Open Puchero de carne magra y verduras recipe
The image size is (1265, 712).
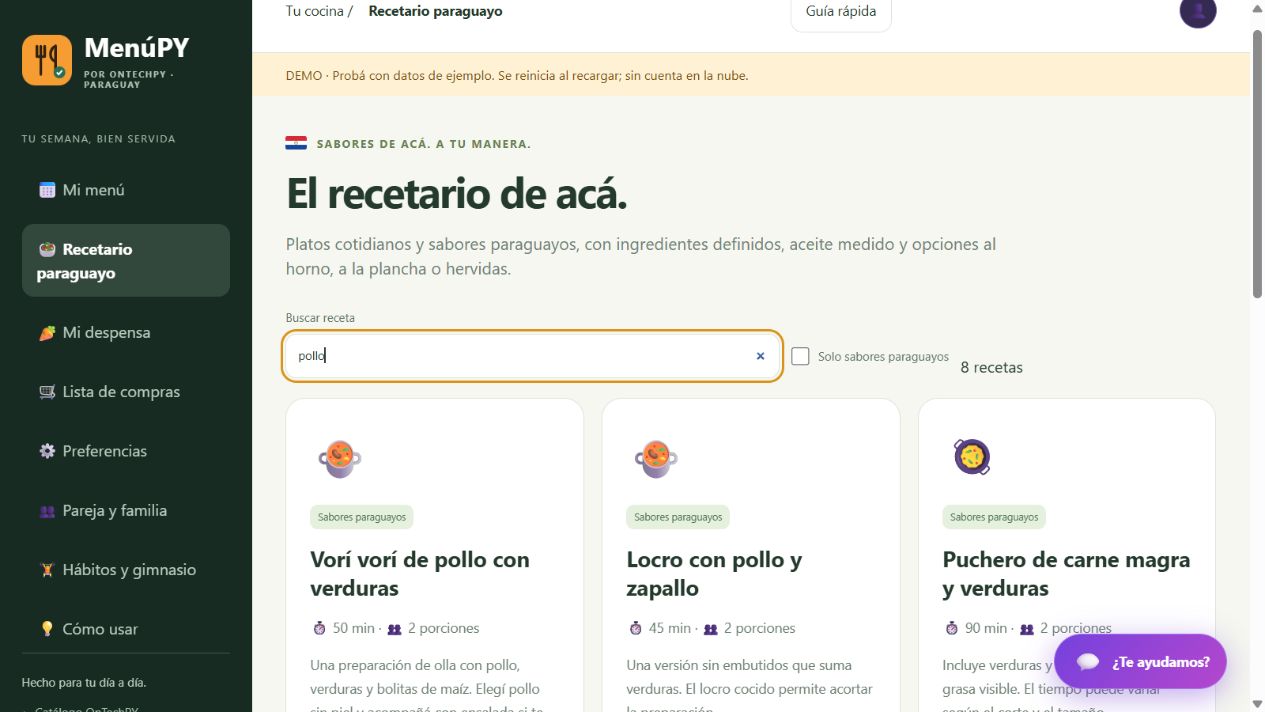tap(1066, 574)
